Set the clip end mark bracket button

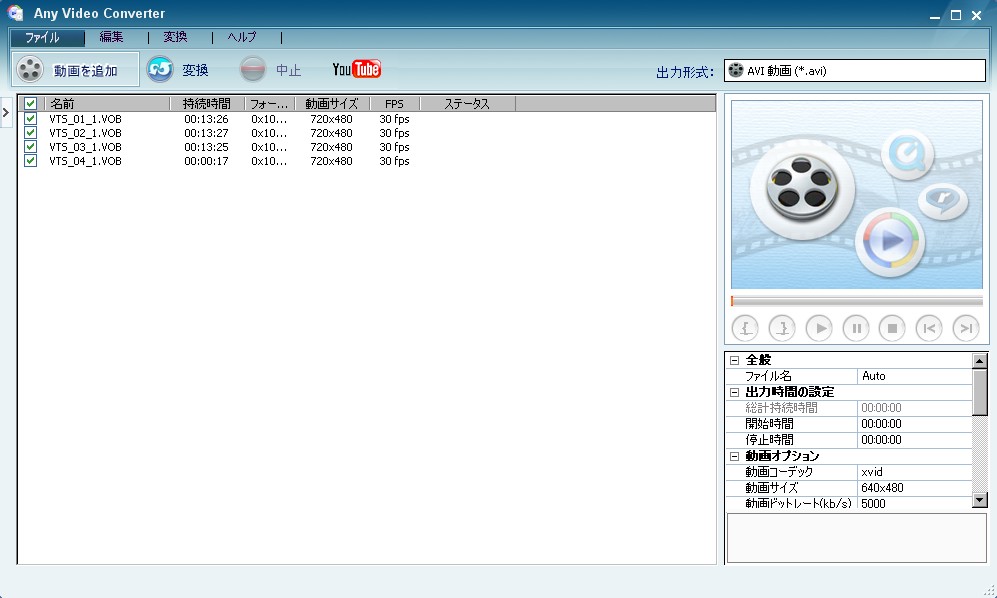coord(782,328)
